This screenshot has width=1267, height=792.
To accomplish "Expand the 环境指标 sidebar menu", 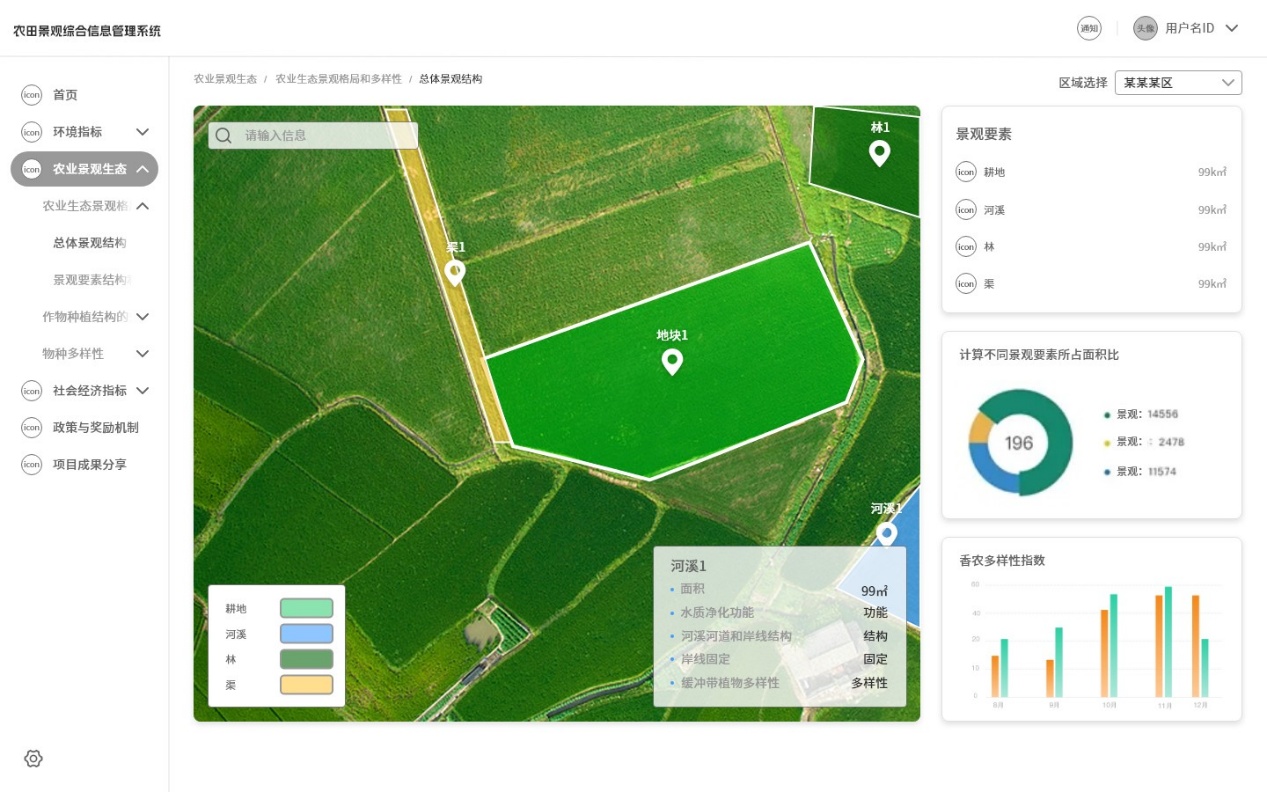I will (142, 132).
